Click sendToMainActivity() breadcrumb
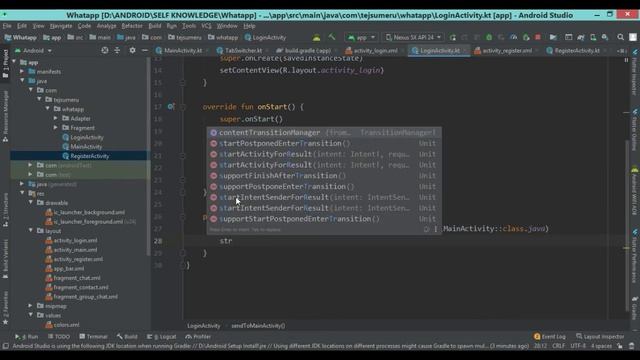The width and height of the screenshot is (640, 360). [258, 326]
